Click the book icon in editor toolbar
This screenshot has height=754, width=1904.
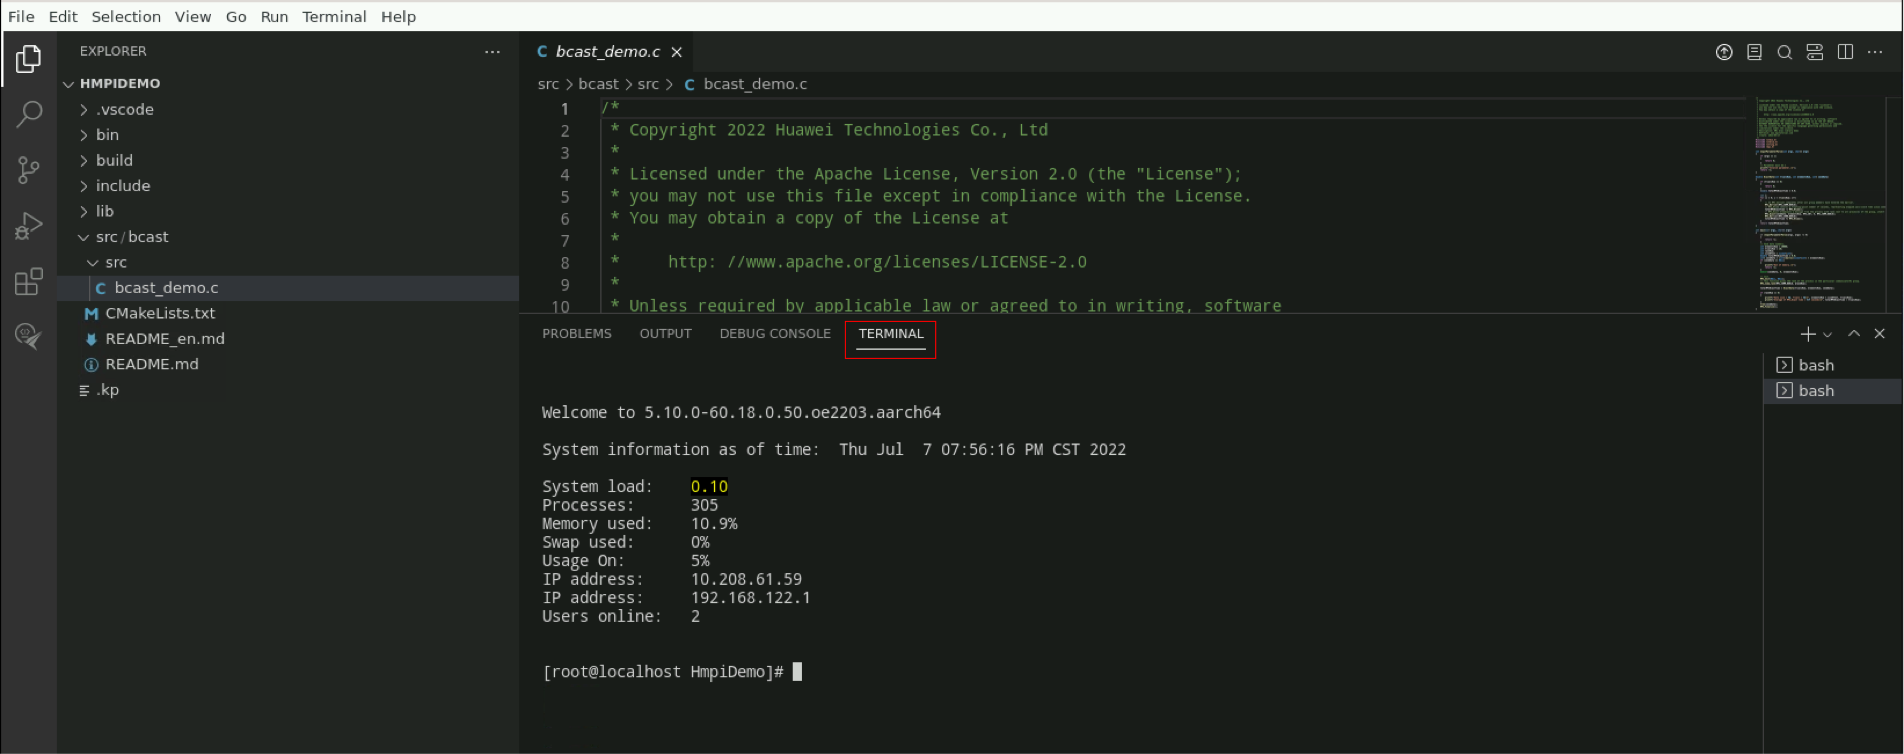1754,52
